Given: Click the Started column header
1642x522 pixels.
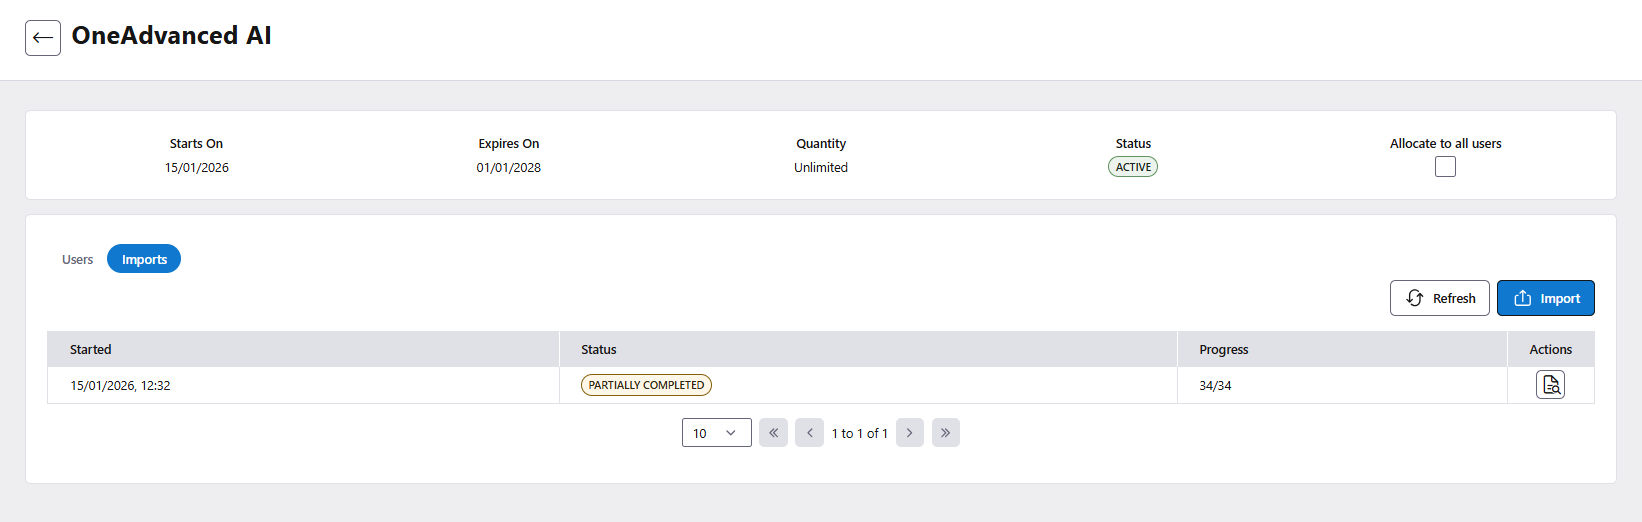Looking at the screenshot, I should point(91,349).
